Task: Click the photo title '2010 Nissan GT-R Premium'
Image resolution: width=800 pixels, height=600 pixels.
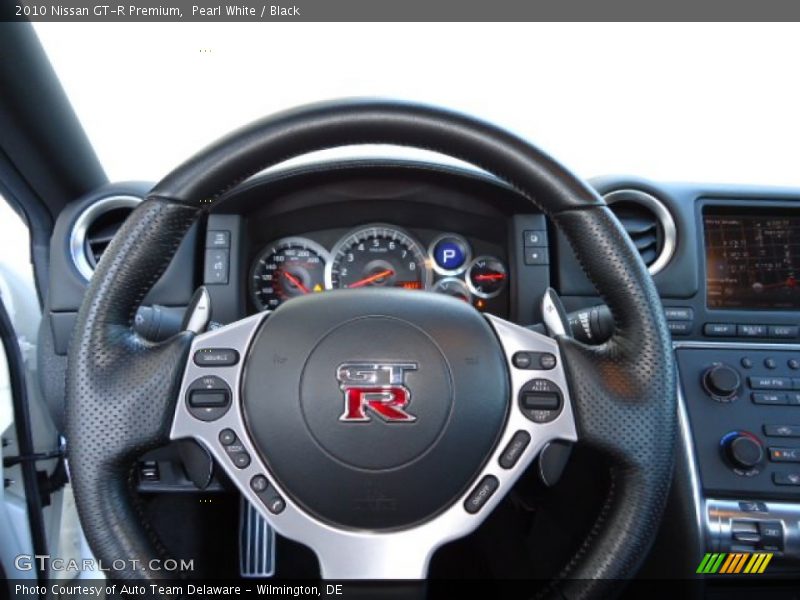Action: pyautogui.click(x=98, y=11)
